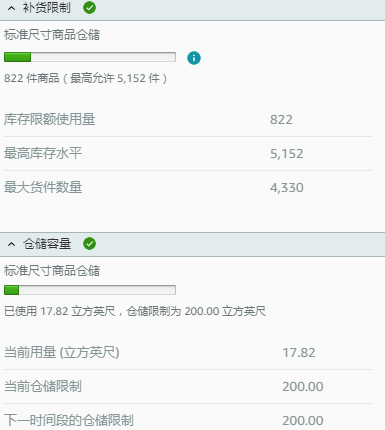Click the green checkmark beside 仓储容量

coord(89,244)
